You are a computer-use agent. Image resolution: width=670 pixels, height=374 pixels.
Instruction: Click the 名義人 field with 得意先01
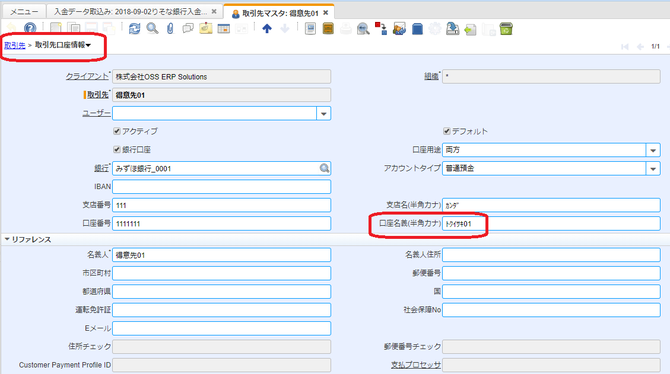pos(221,255)
